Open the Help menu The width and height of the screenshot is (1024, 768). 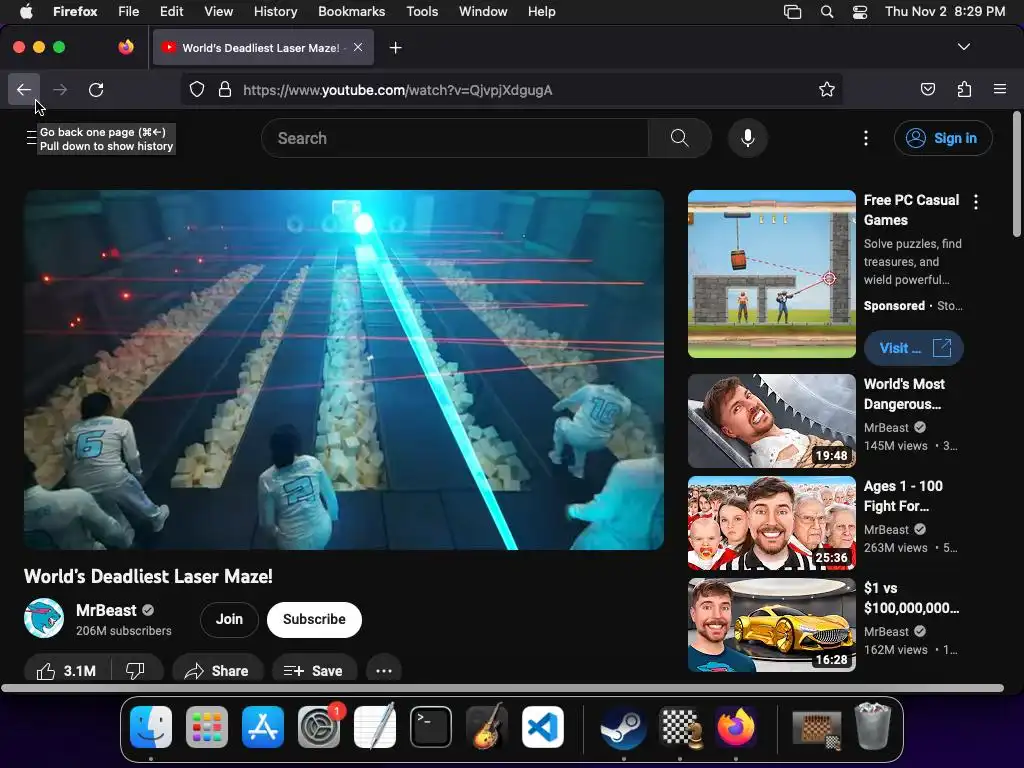pos(541,11)
